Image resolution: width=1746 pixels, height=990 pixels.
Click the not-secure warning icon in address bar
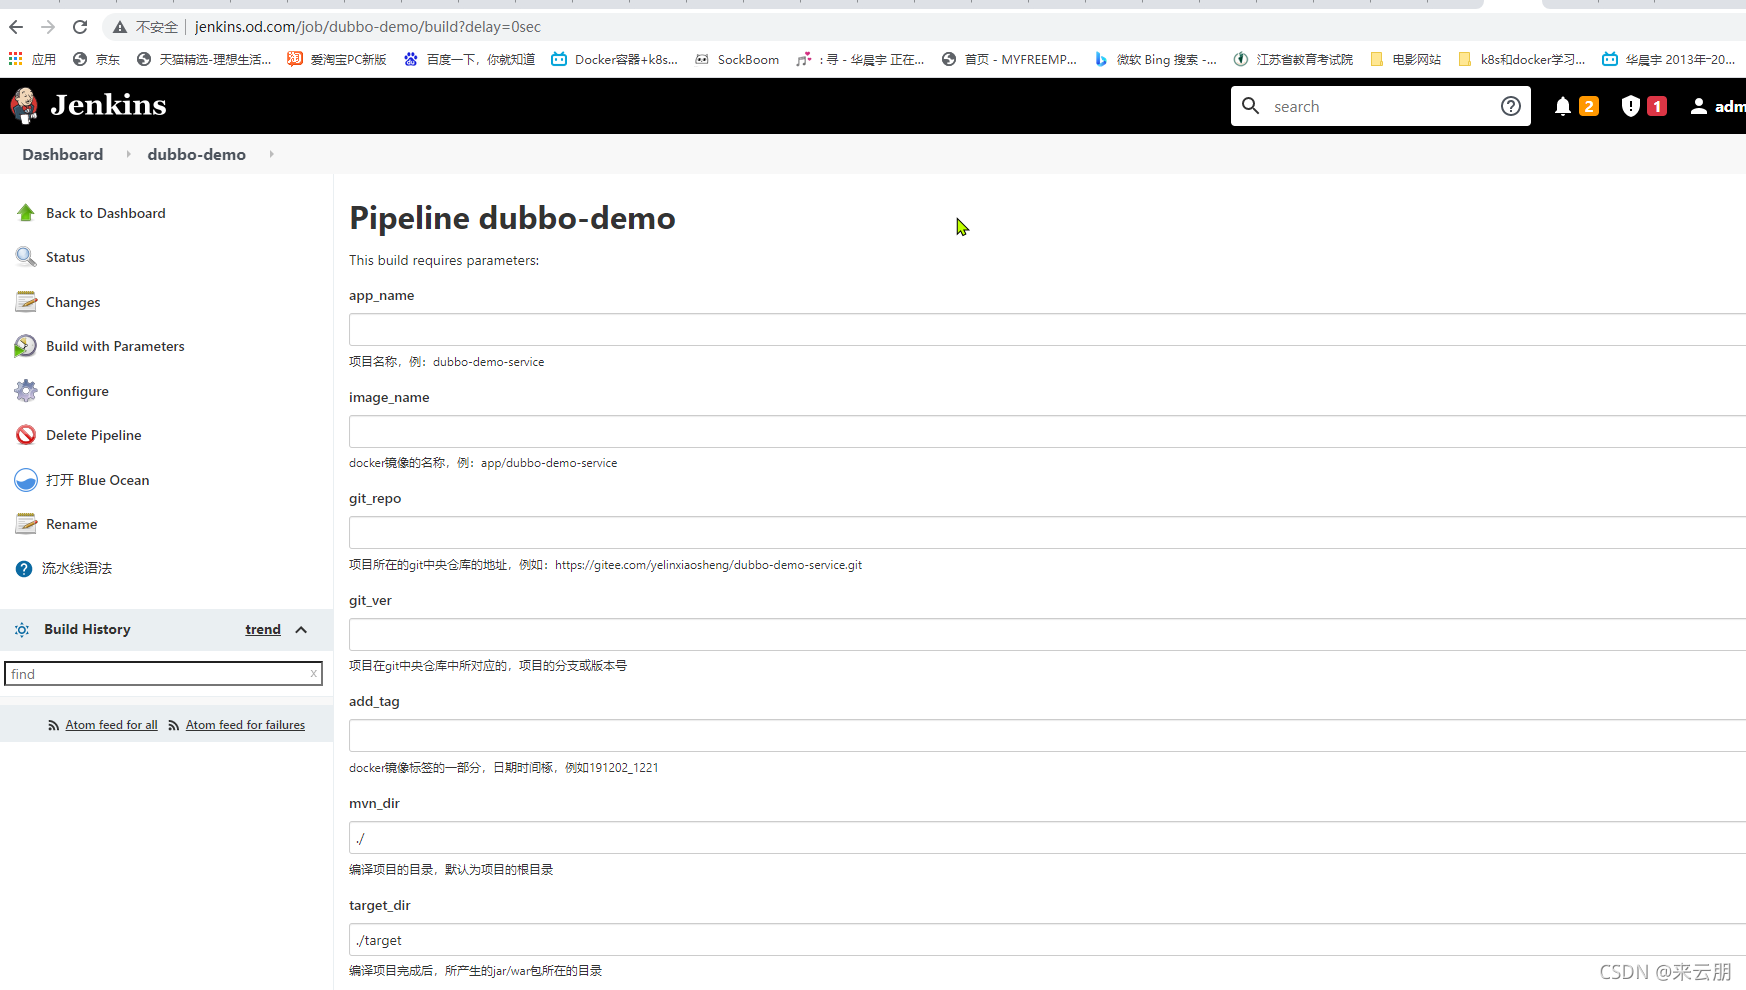point(120,27)
